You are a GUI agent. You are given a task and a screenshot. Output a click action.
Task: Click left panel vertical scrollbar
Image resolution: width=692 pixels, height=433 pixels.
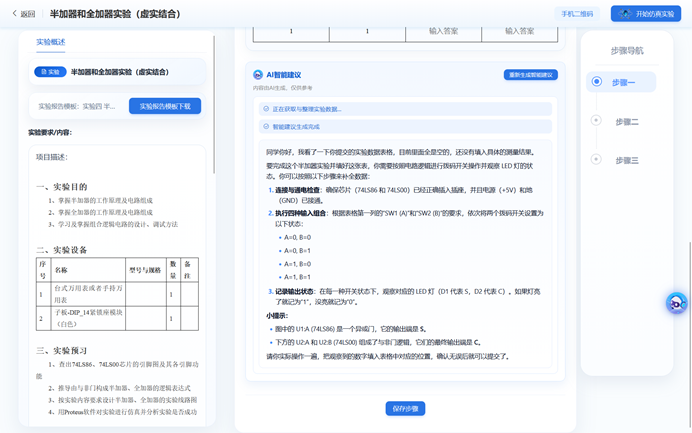(x=214, y=105)
